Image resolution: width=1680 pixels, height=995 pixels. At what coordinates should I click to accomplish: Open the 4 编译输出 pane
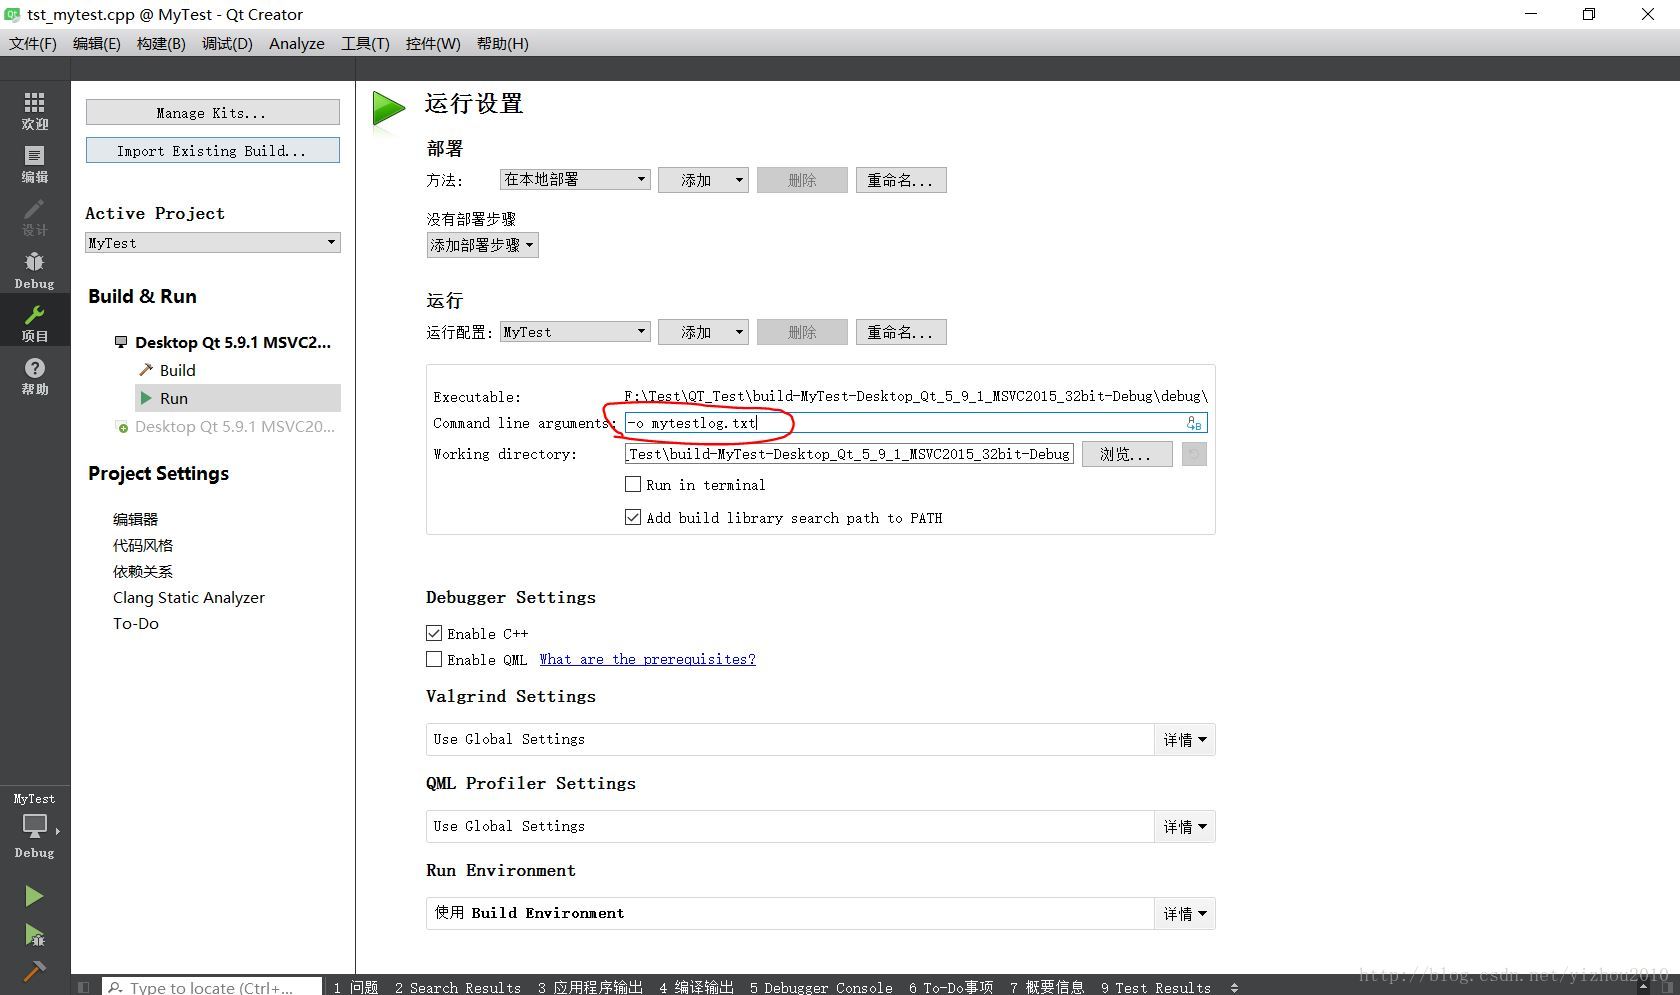click(x=697, y=987)
